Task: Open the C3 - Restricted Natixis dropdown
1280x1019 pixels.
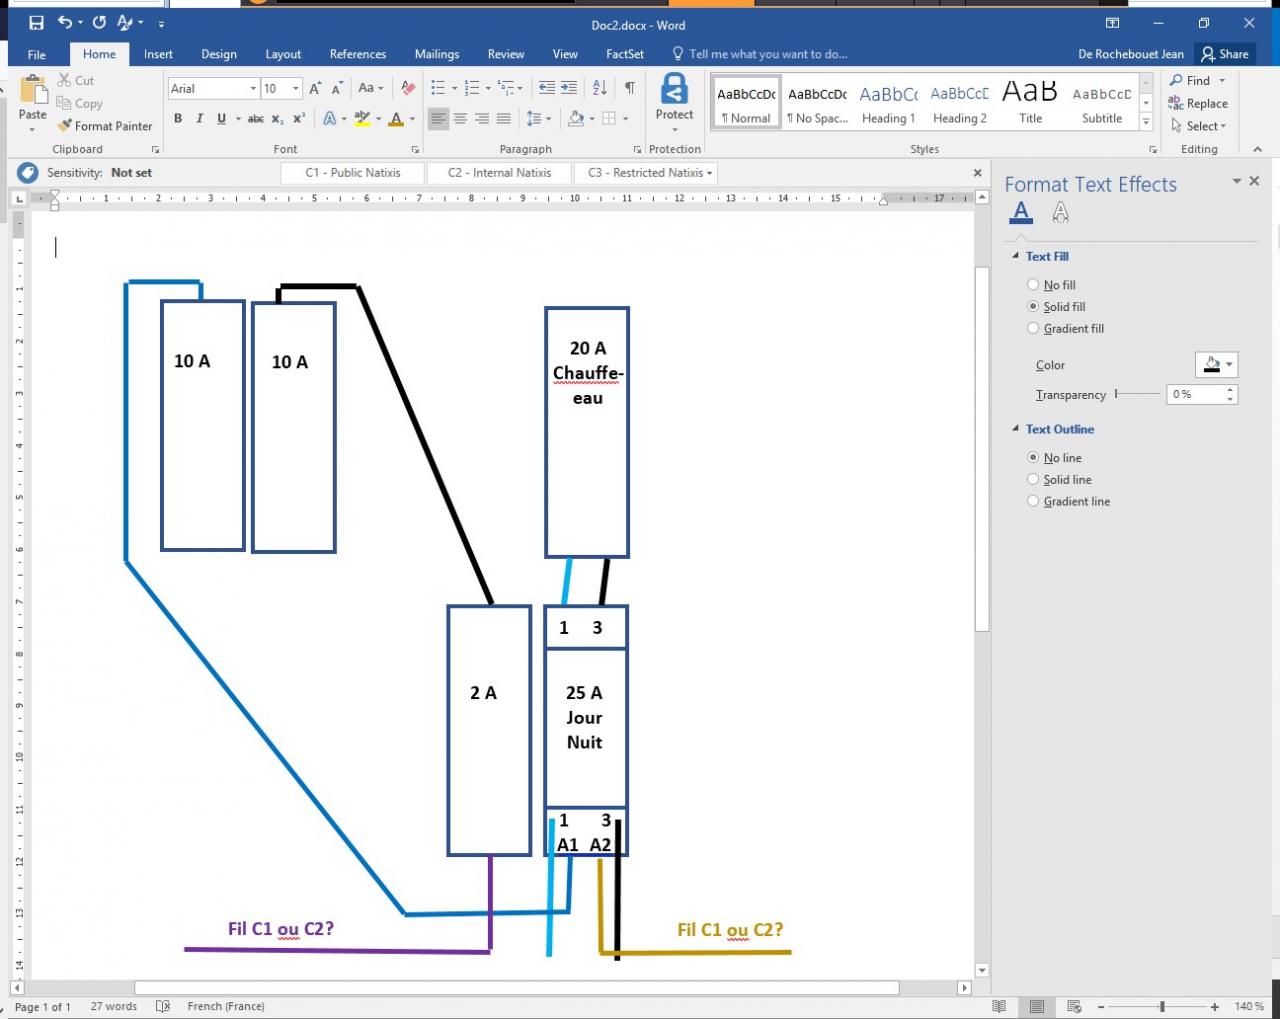Action: coord(710,173)
